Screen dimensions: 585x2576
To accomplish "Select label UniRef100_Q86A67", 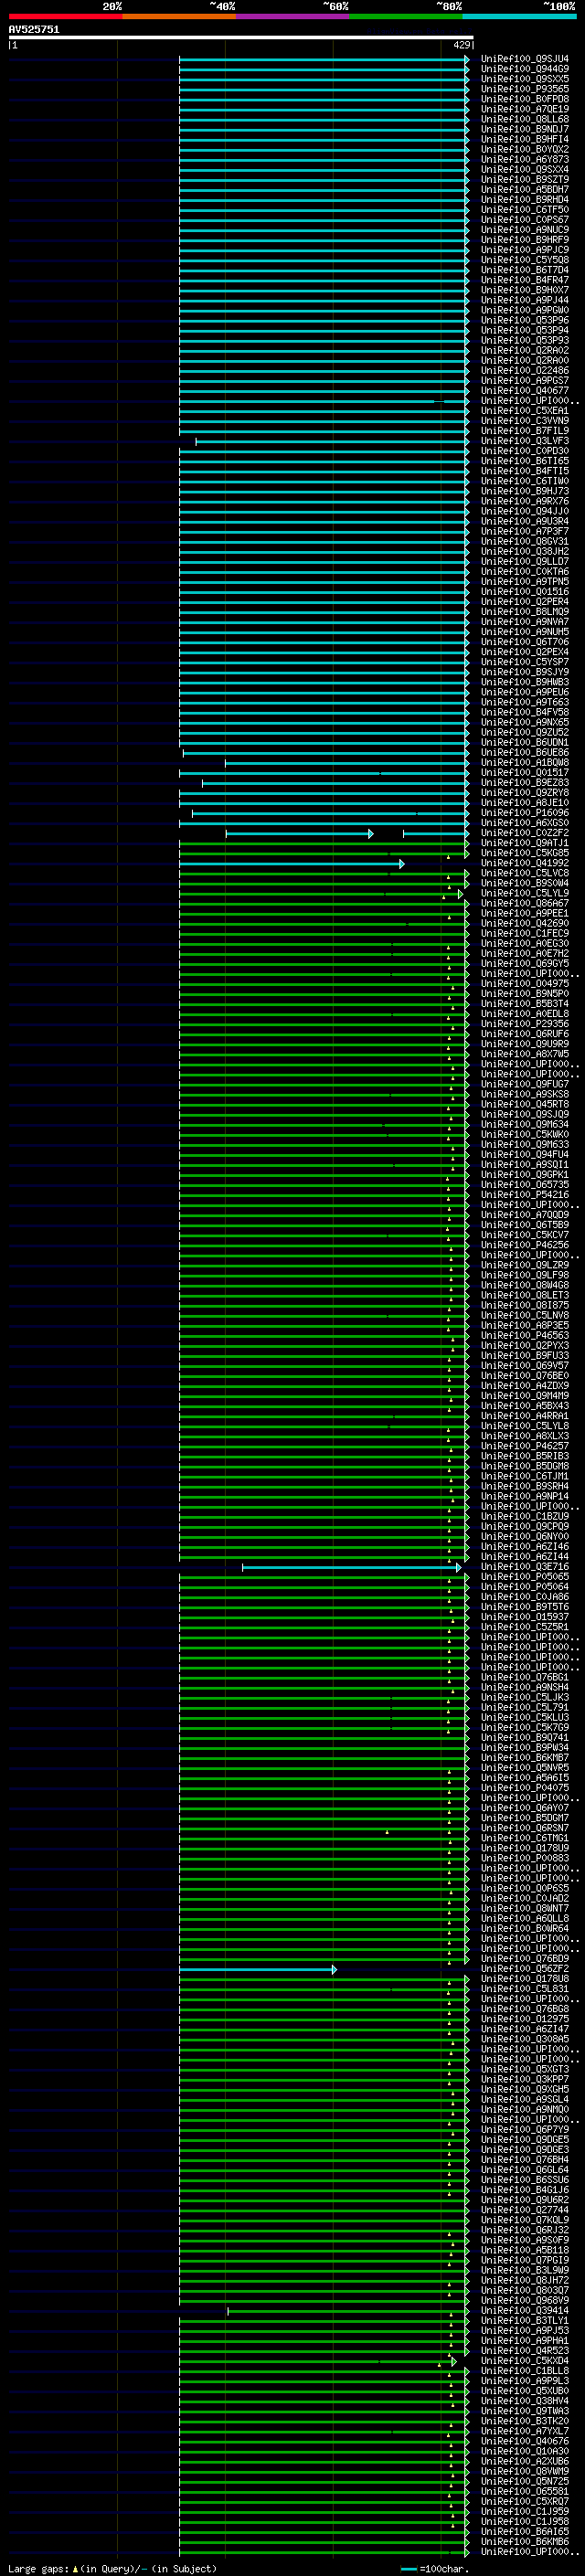I will [x=524, y=903].
